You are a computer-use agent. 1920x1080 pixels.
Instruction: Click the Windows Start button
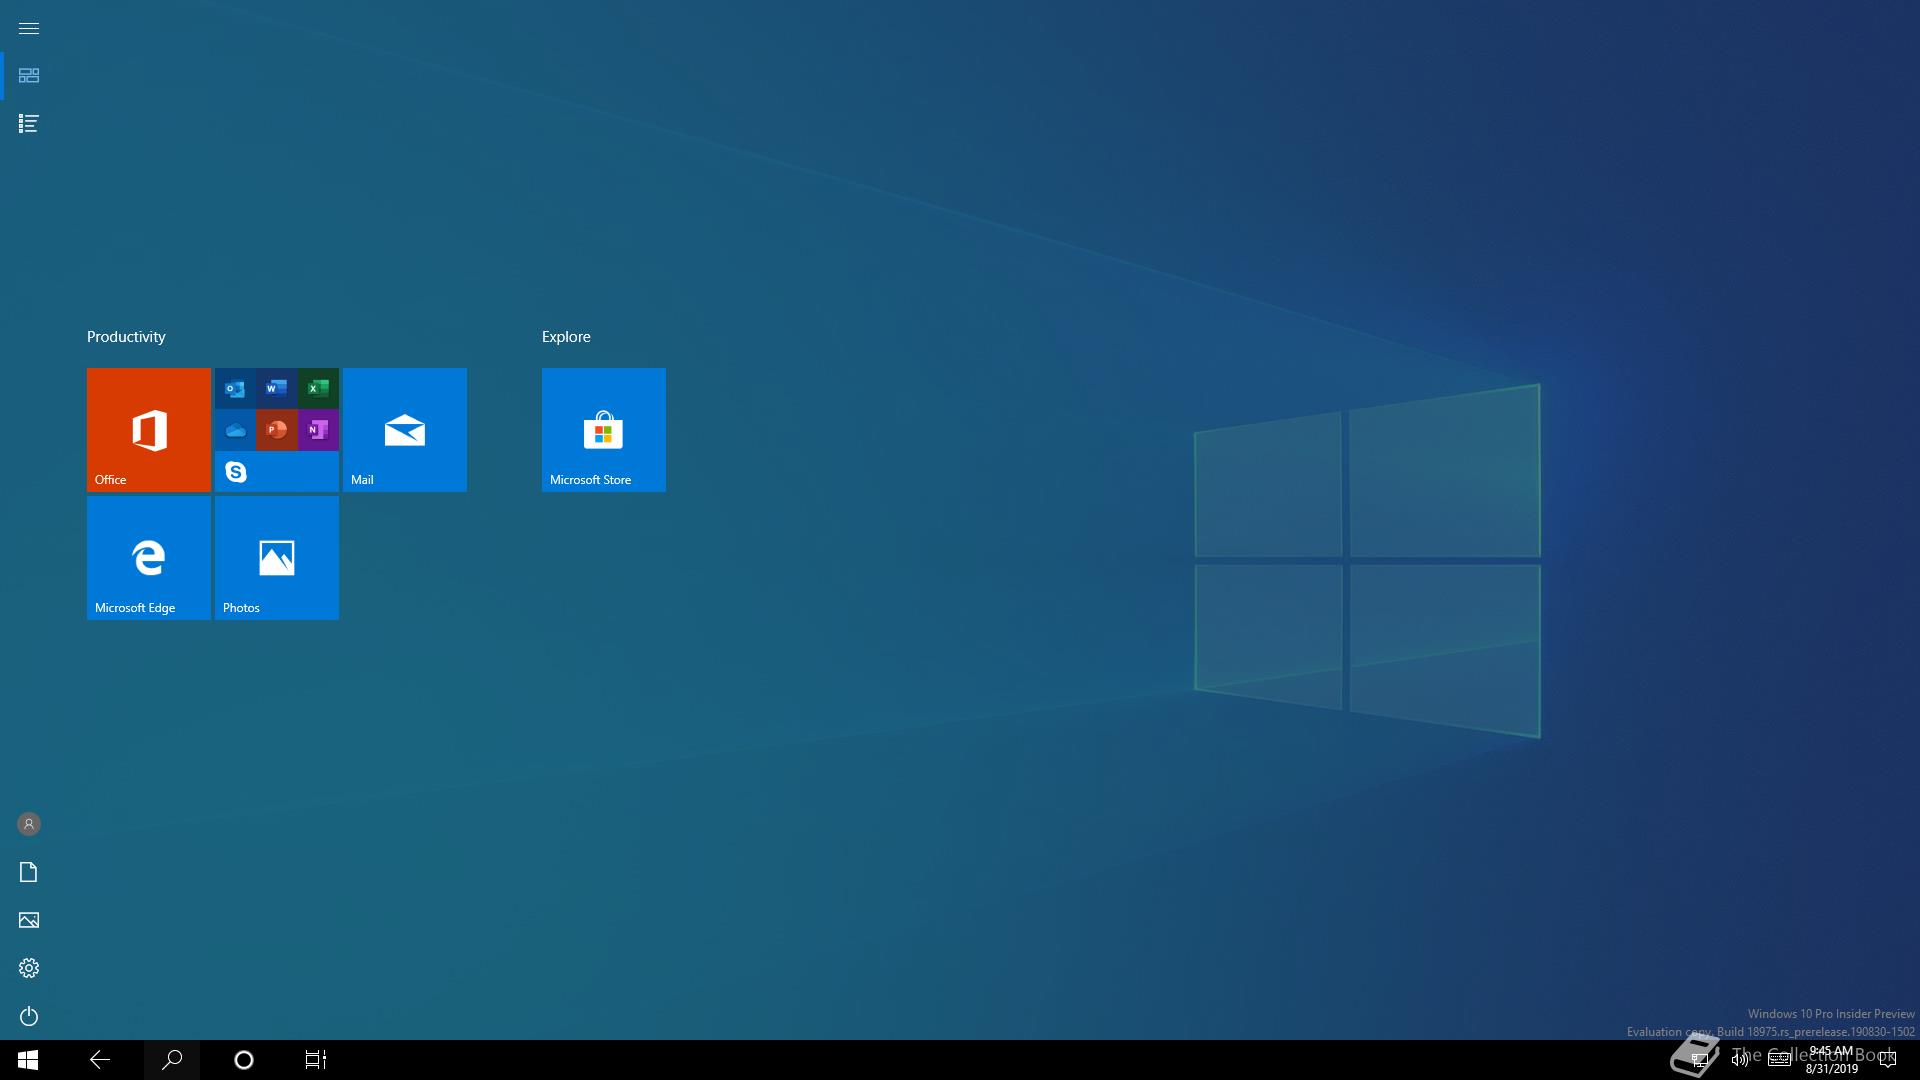(x=28, y=1060)
